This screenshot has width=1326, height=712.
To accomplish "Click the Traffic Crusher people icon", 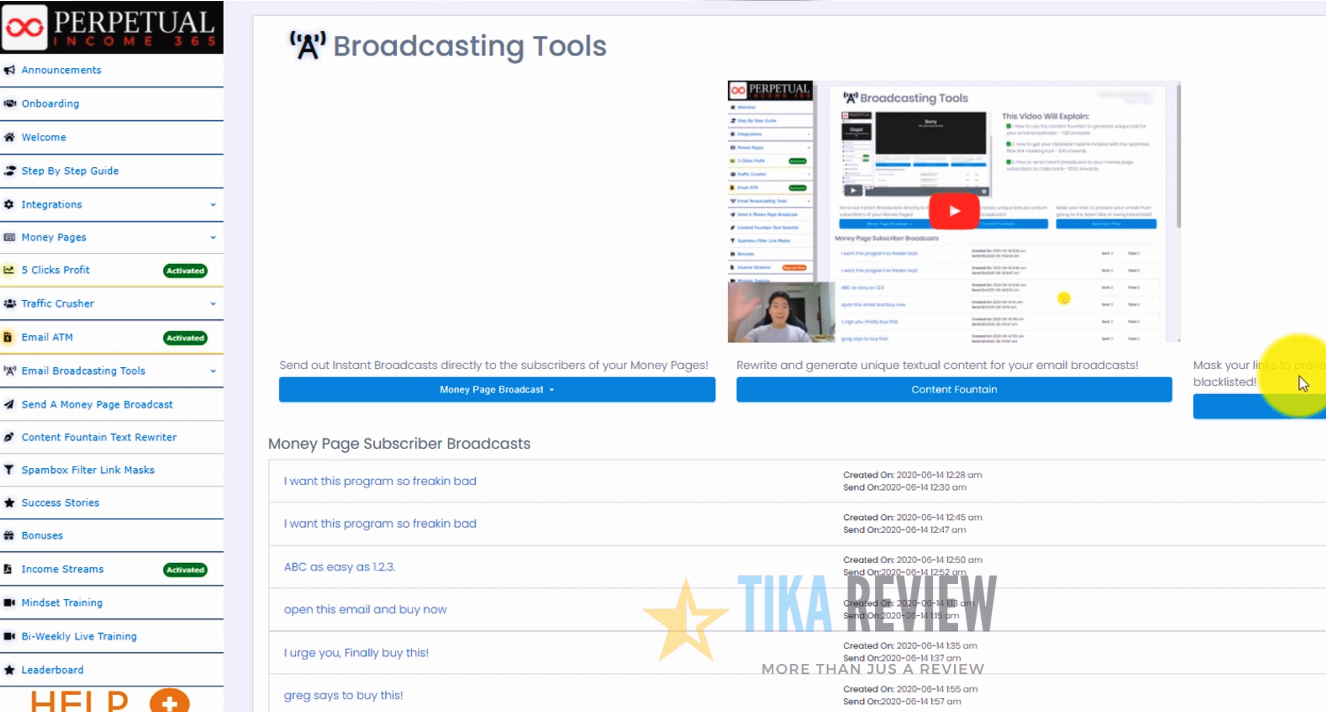I will [x=10, y=304].
